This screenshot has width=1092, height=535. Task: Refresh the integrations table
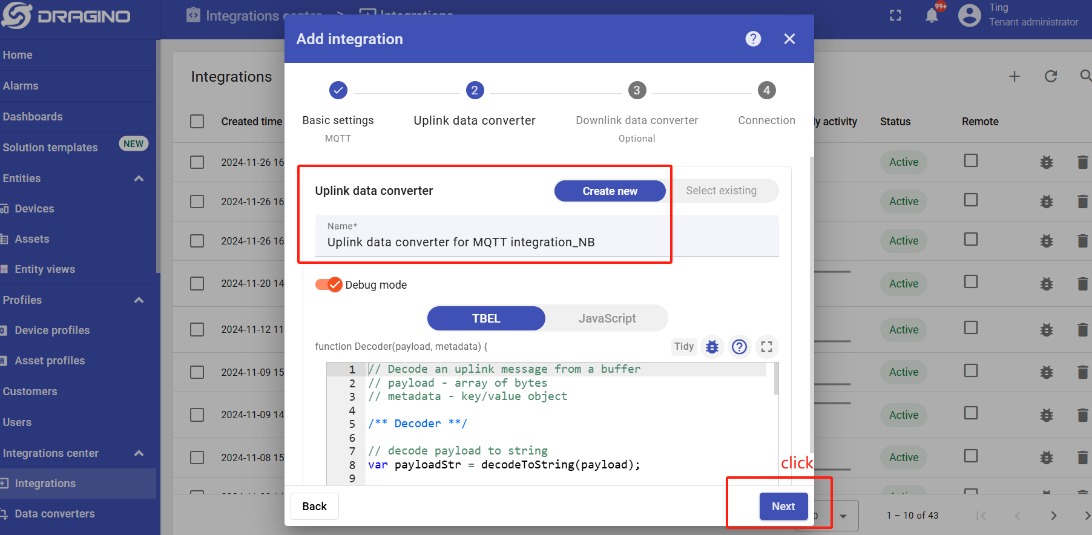point(1050,77)
